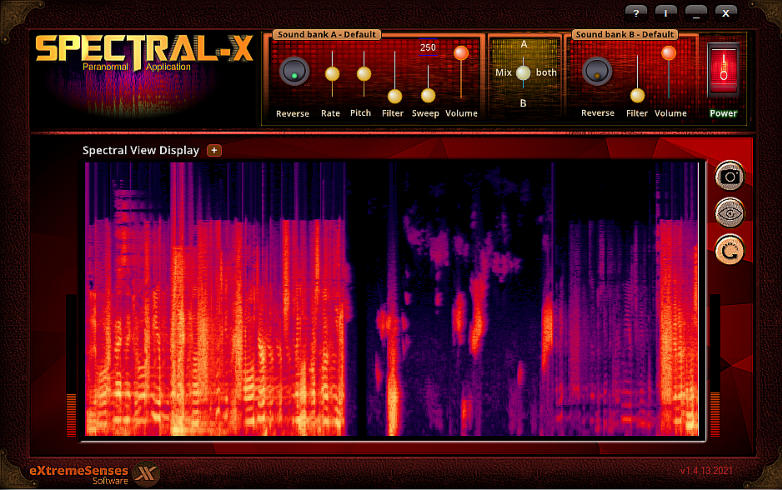Click the Sweep value 250 field

428,47
